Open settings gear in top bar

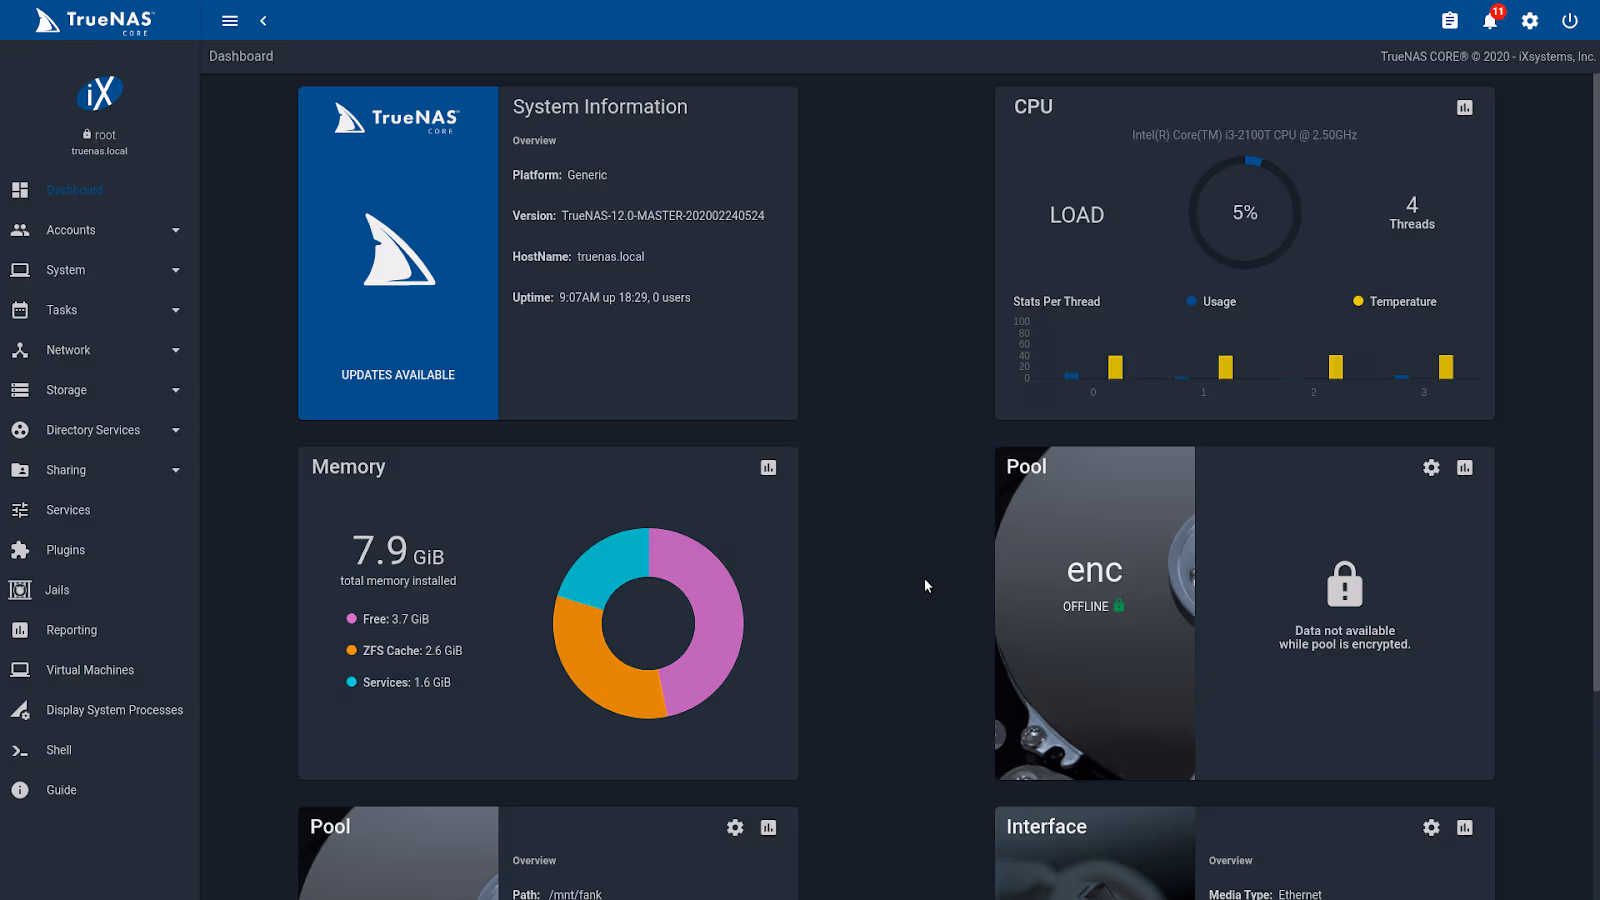pos(1530,20)
